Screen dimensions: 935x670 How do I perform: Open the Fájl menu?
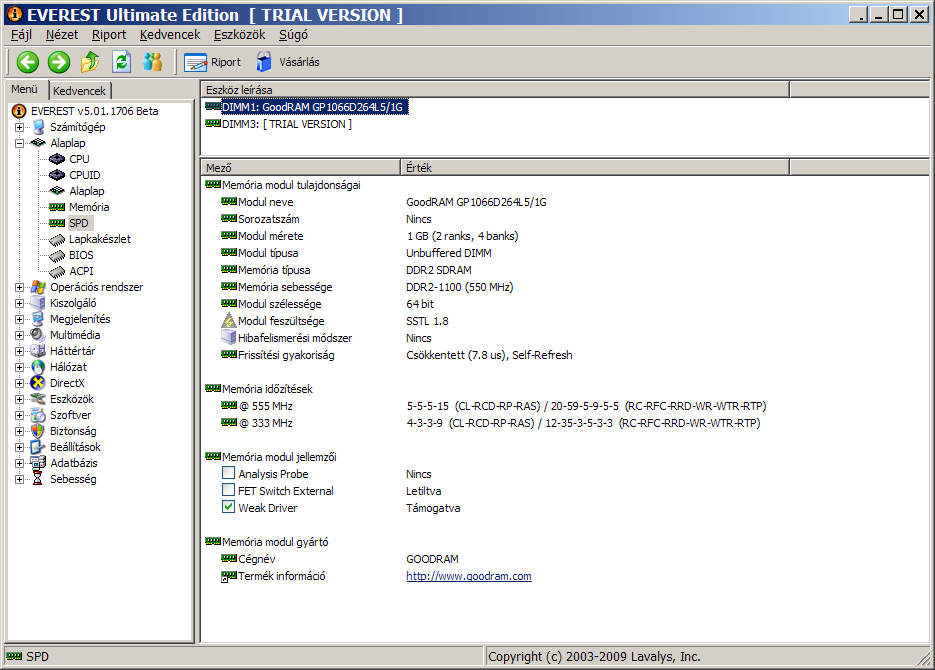click(x=21, y=35)
